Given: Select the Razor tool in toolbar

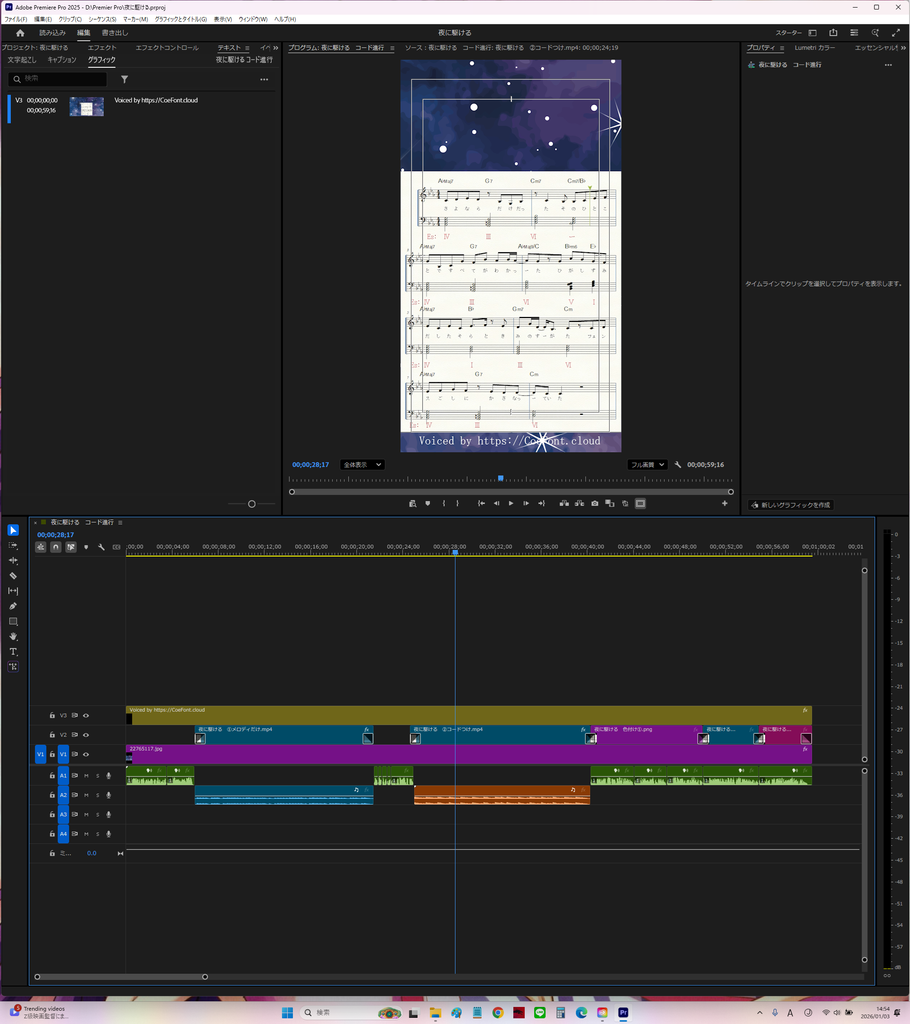Looking at the screenshot, I should pos(13,576).
